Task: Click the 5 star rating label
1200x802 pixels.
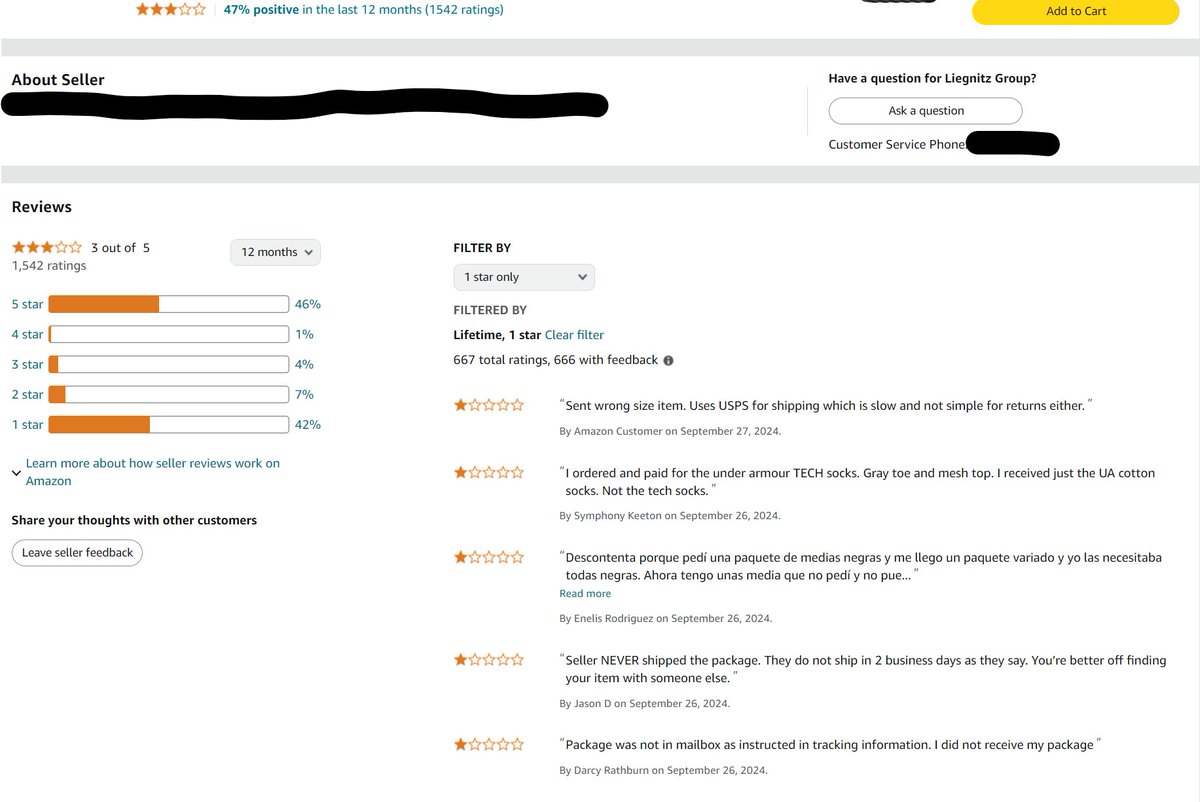Action: pos(27,304)
